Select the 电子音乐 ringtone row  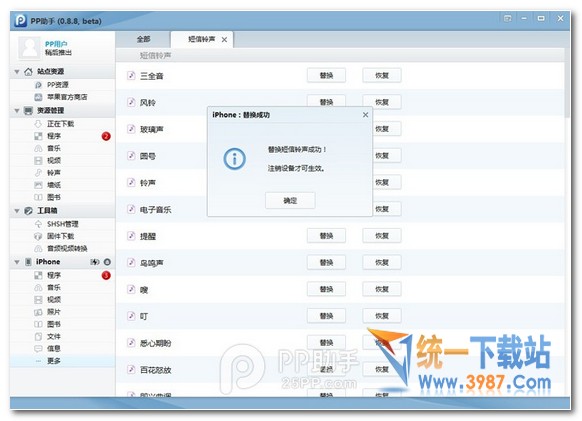340,209
